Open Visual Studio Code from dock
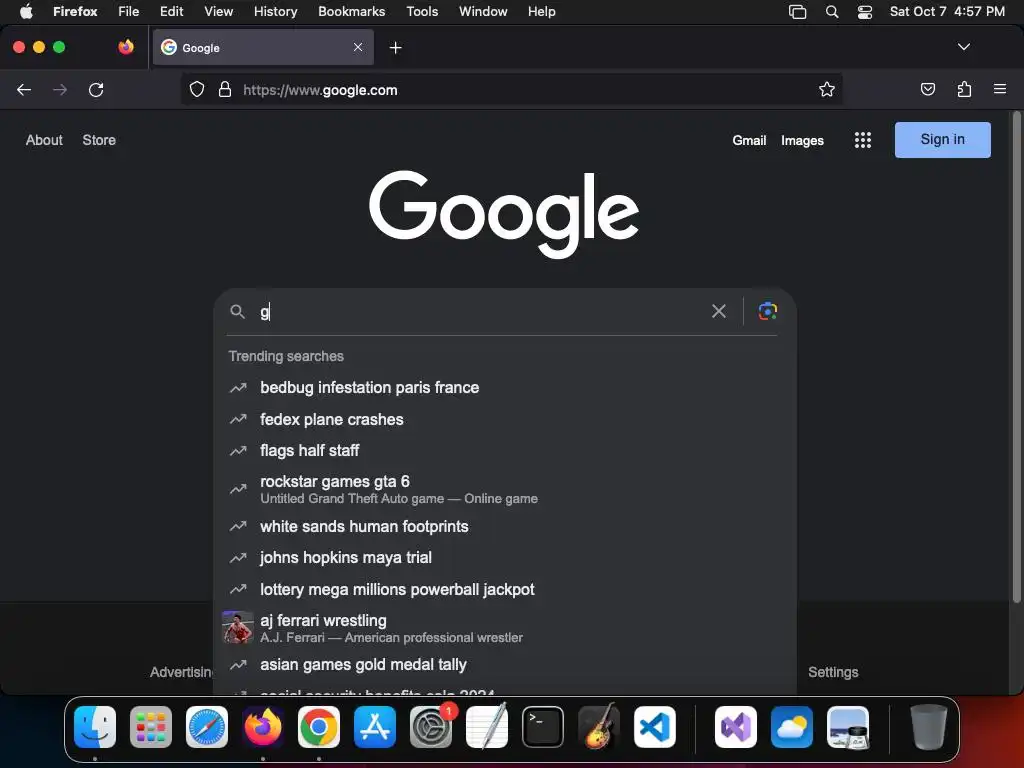This screenshot has width=1024, height=768. pos(654,726)
